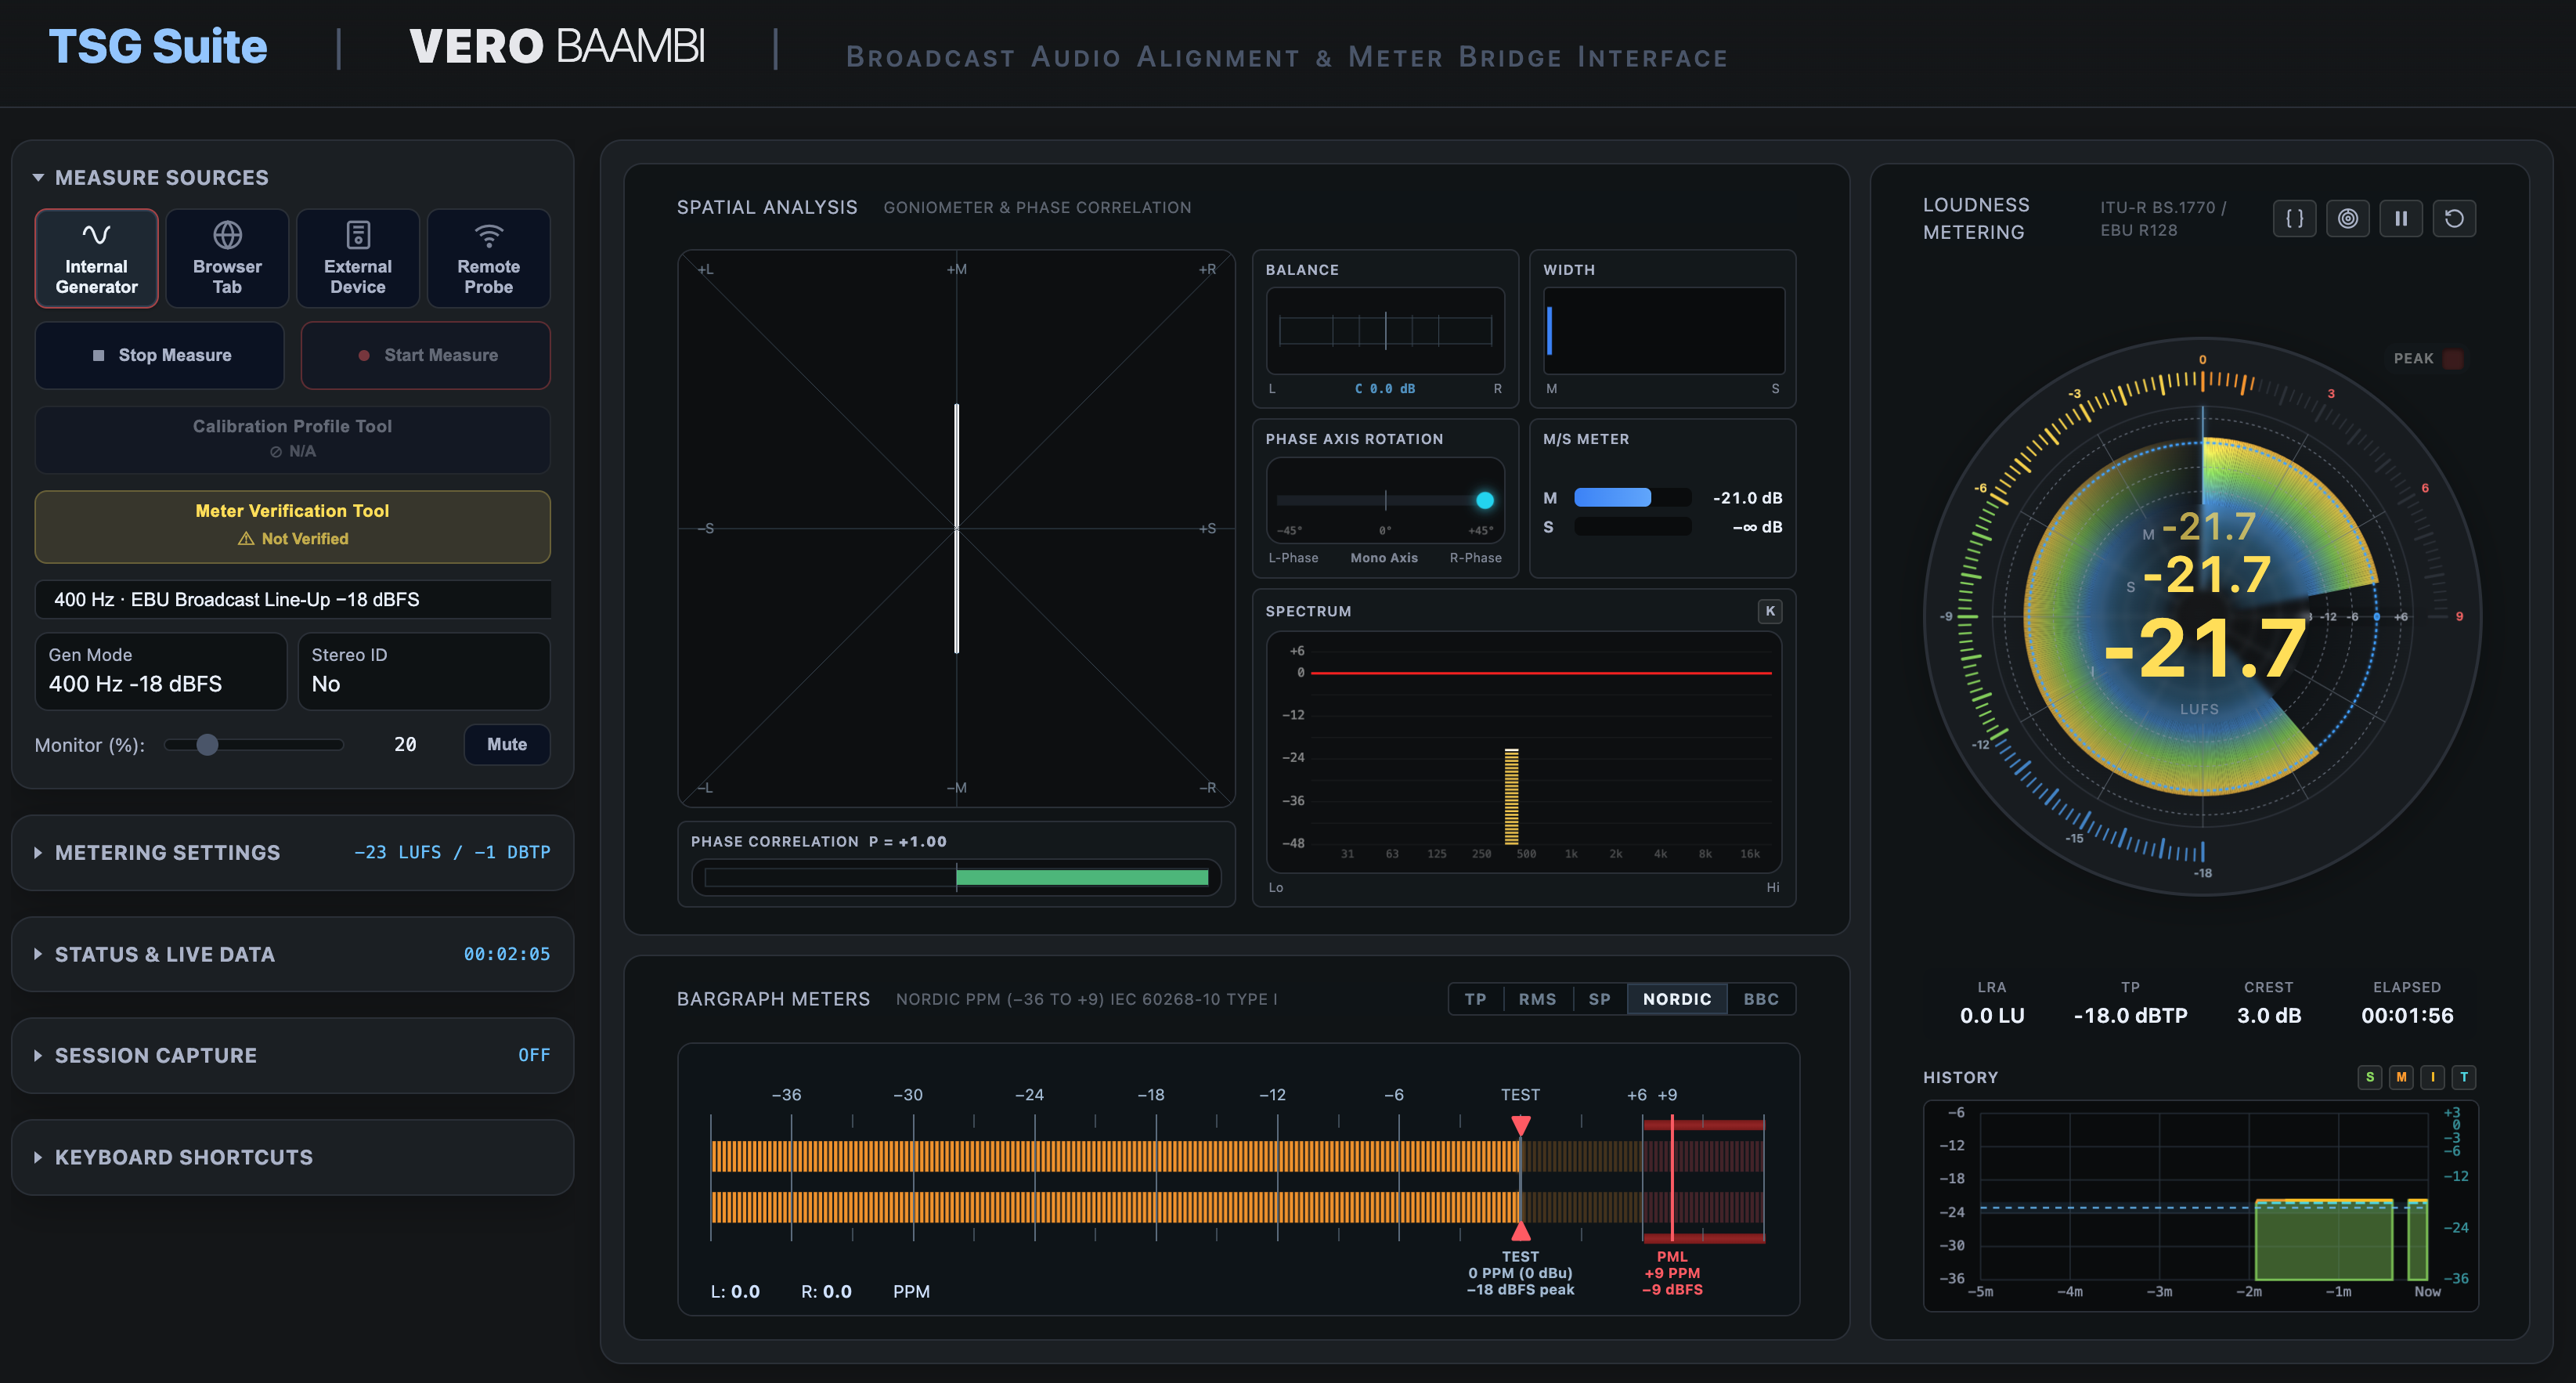Pause loudness metering

tap(2400, 218)
